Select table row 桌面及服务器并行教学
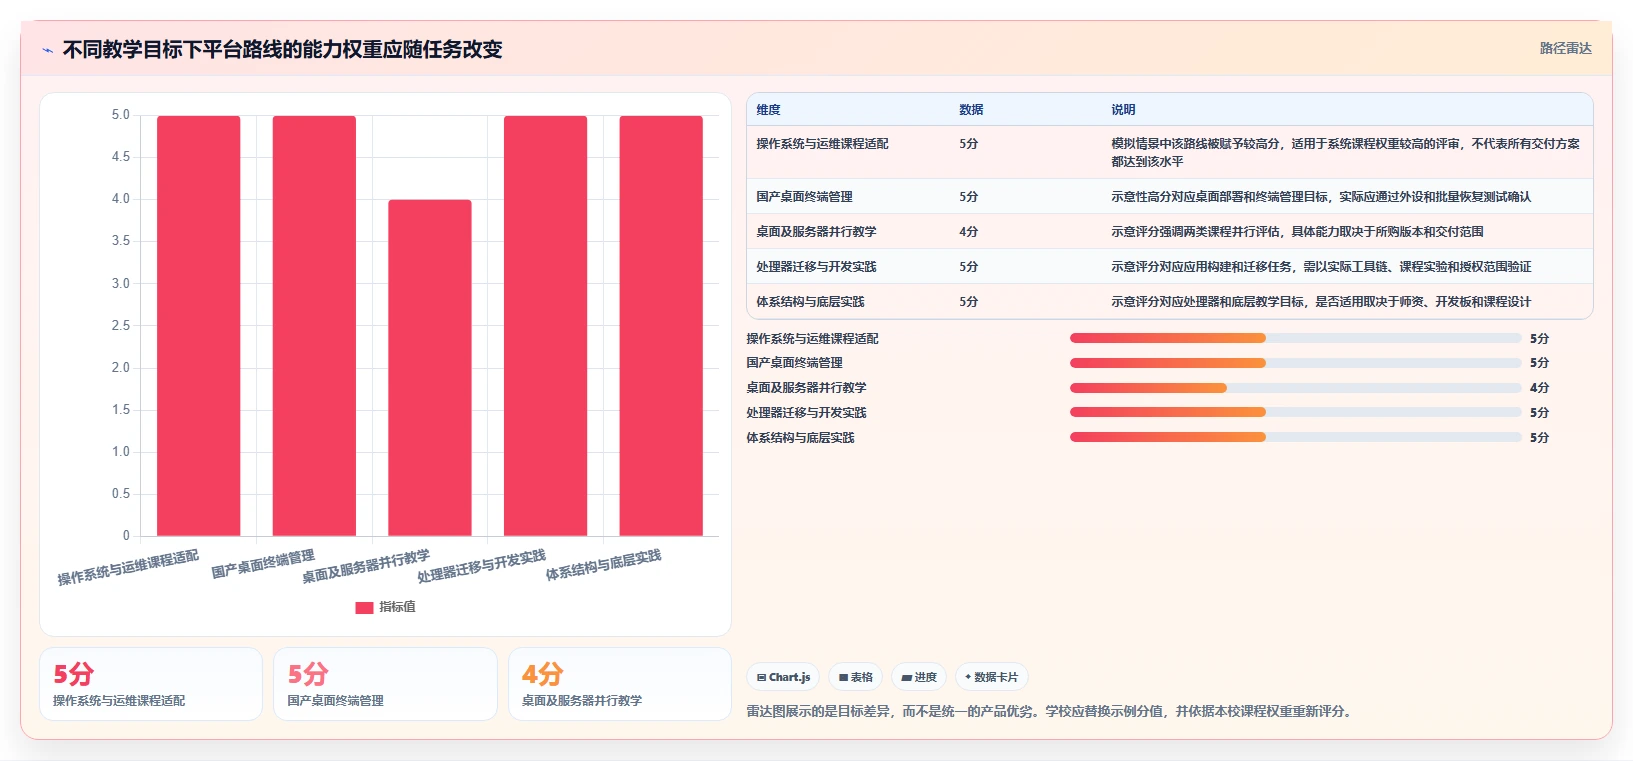Screen dimensions: 1633x761 pyautogui.click(x=1169, y=231)
